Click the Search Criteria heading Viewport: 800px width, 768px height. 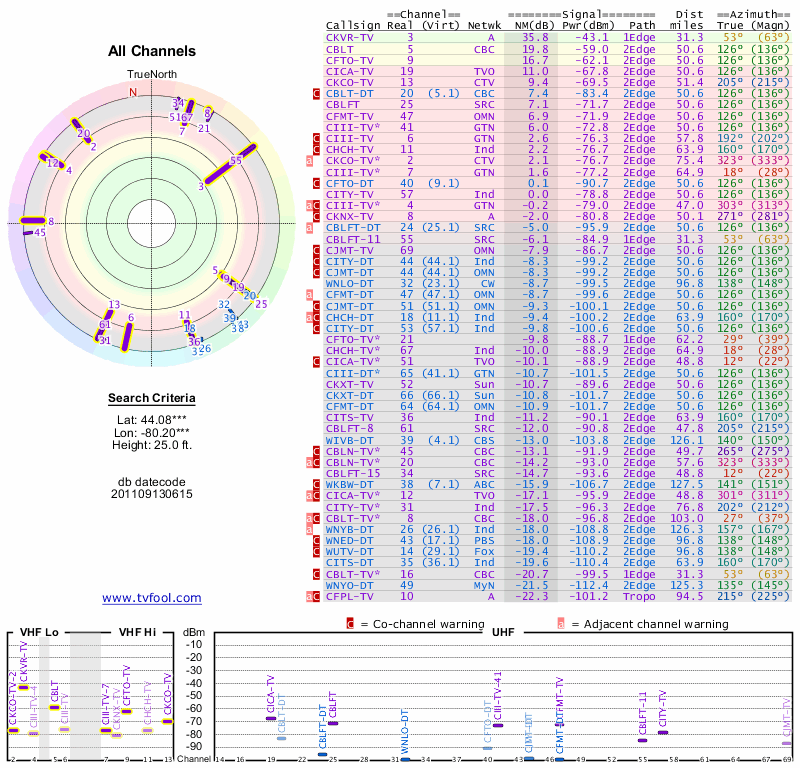point(152,399)
